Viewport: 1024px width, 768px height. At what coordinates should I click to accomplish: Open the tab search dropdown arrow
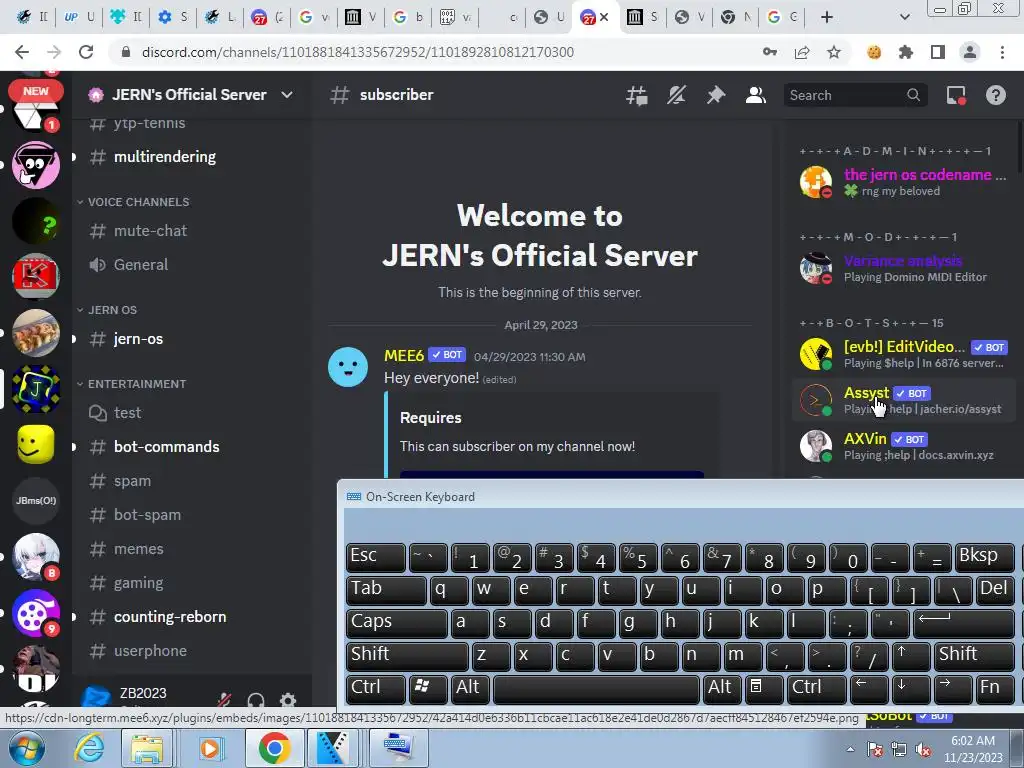click(904, 17)
